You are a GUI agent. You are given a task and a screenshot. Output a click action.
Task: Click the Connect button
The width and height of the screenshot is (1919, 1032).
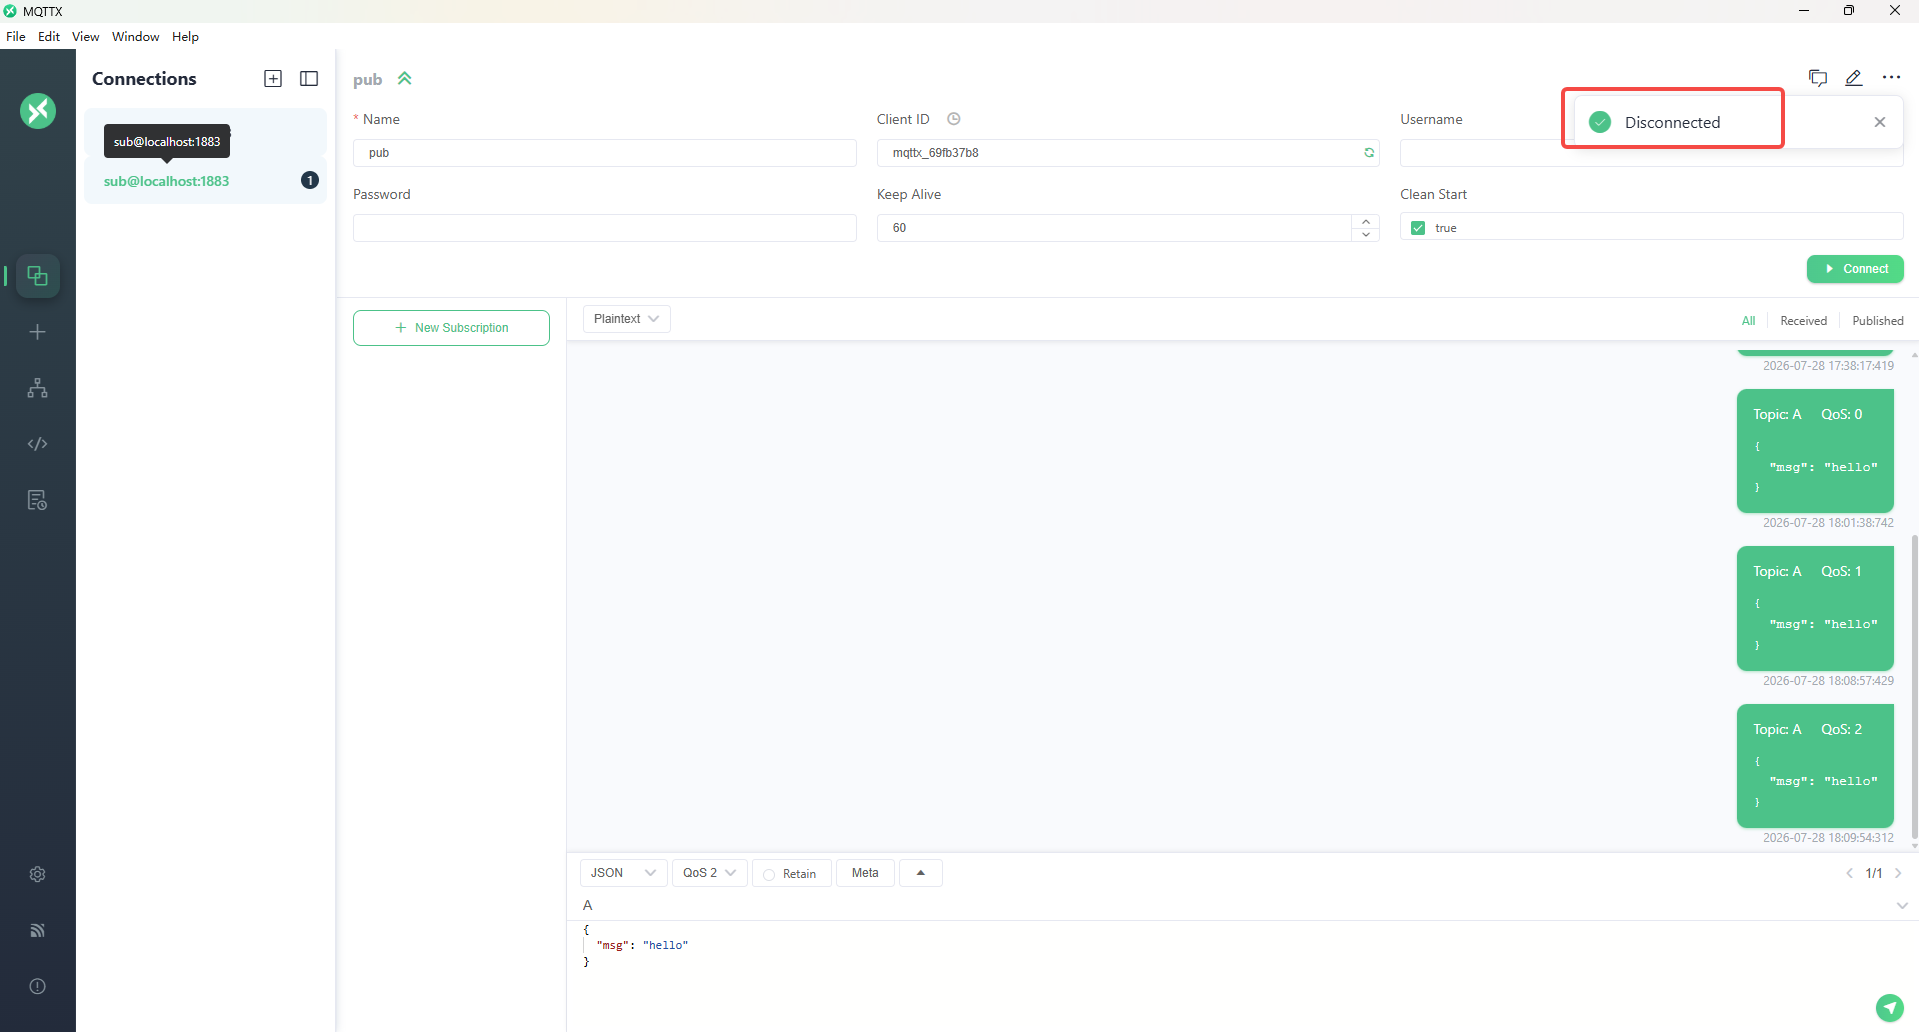(1855, 269)
